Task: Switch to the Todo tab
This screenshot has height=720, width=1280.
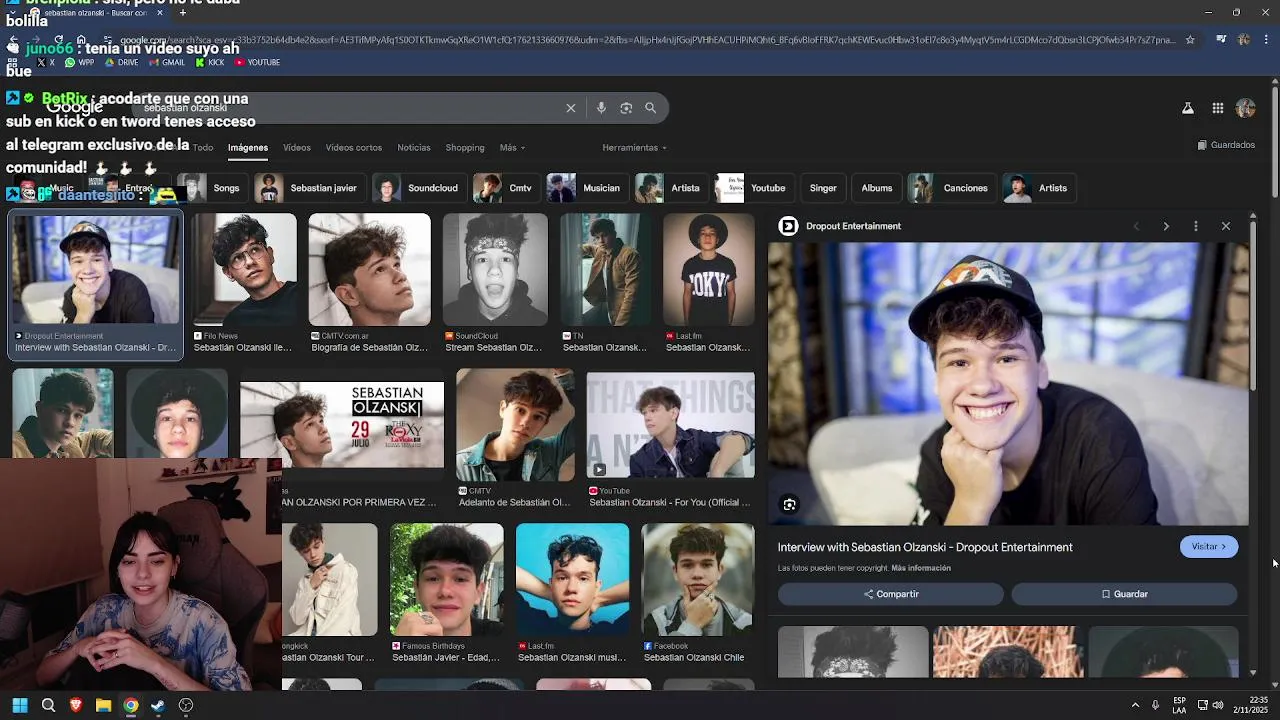Action: (x=203, y=147)
